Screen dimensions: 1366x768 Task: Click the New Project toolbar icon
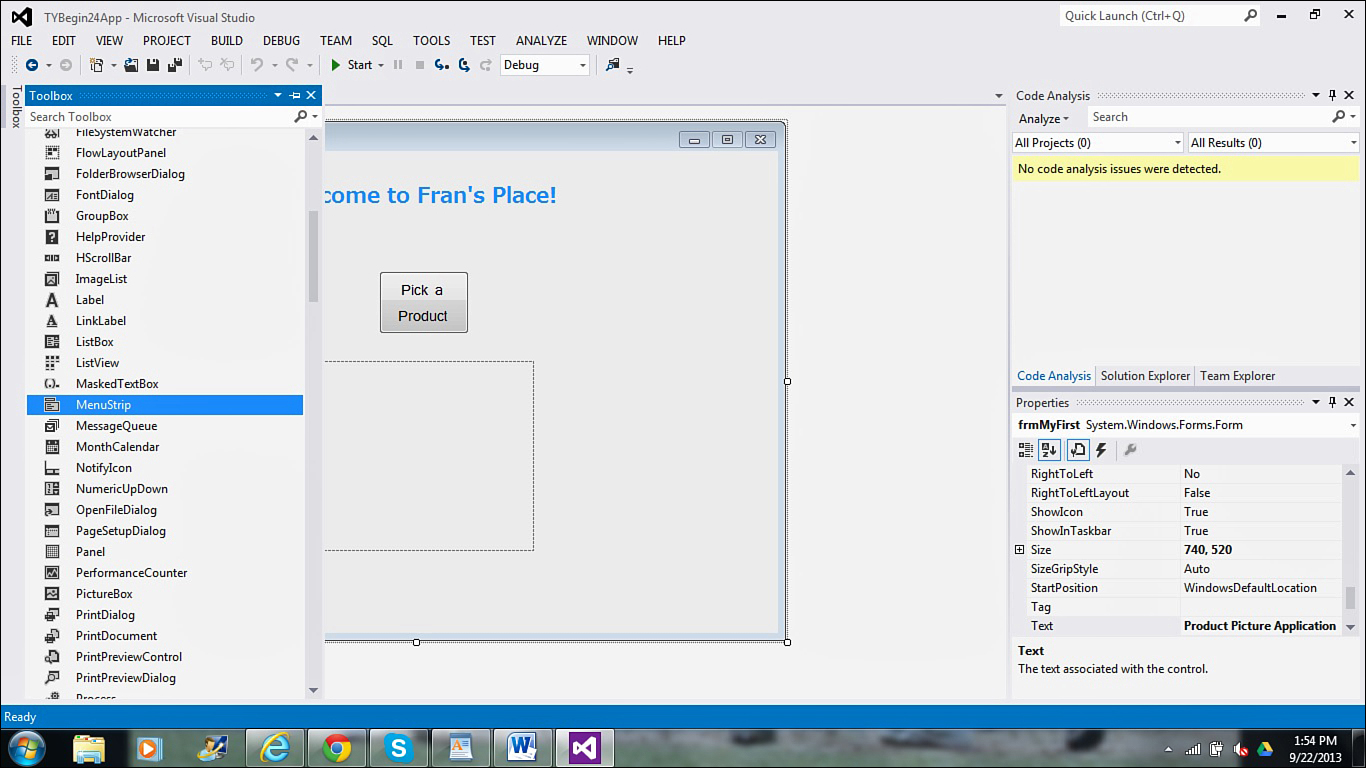97,65
